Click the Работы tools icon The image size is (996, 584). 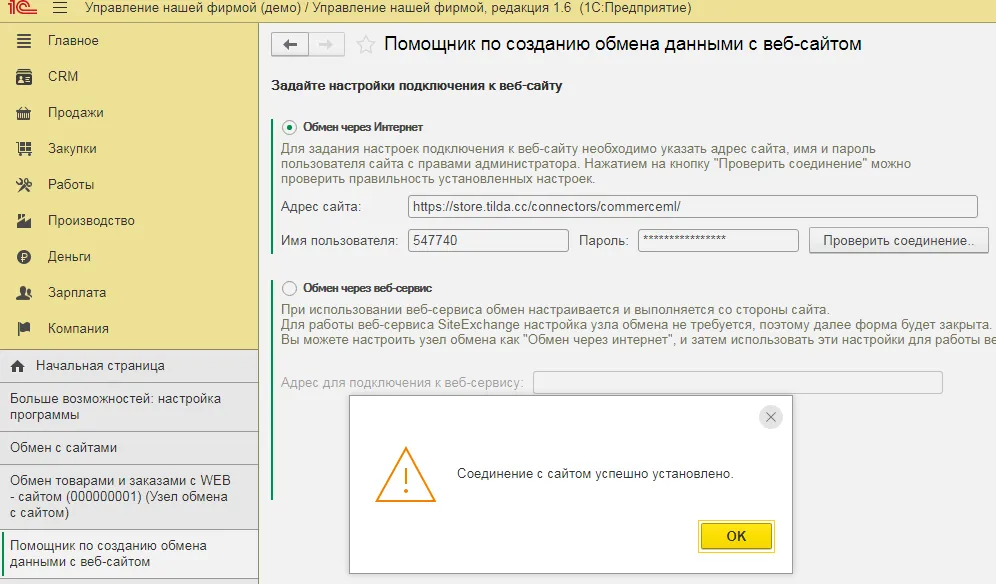tap(24, 185)
